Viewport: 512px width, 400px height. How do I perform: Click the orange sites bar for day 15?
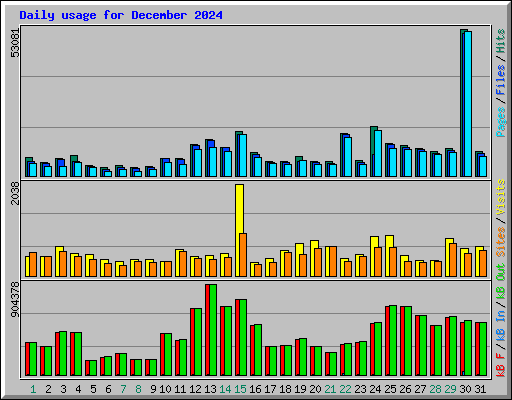point(243,255)
